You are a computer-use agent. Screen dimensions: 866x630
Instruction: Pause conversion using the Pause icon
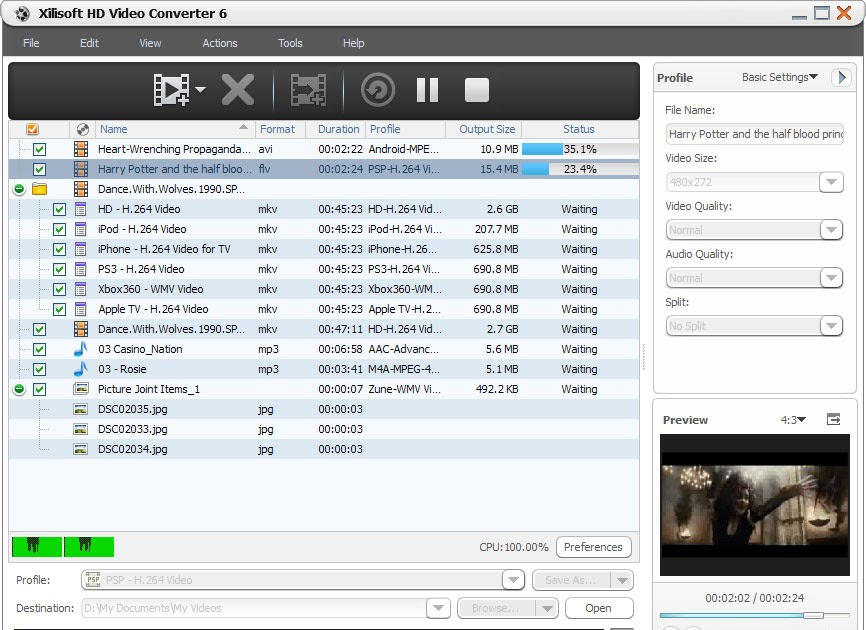click(x=427, y=90)
